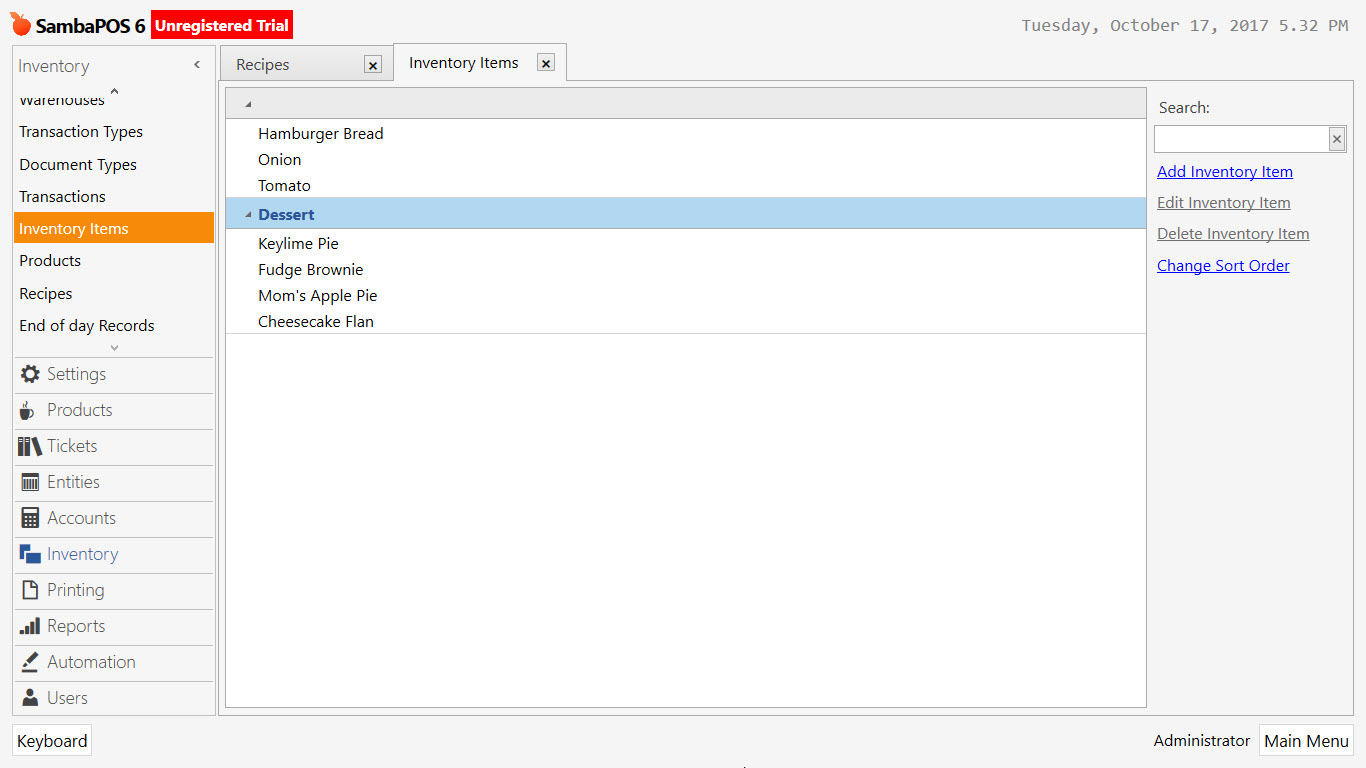Select Transaction Types in the Inventory menu
The width and height of the screenshot is (1366, 768).
80,131
